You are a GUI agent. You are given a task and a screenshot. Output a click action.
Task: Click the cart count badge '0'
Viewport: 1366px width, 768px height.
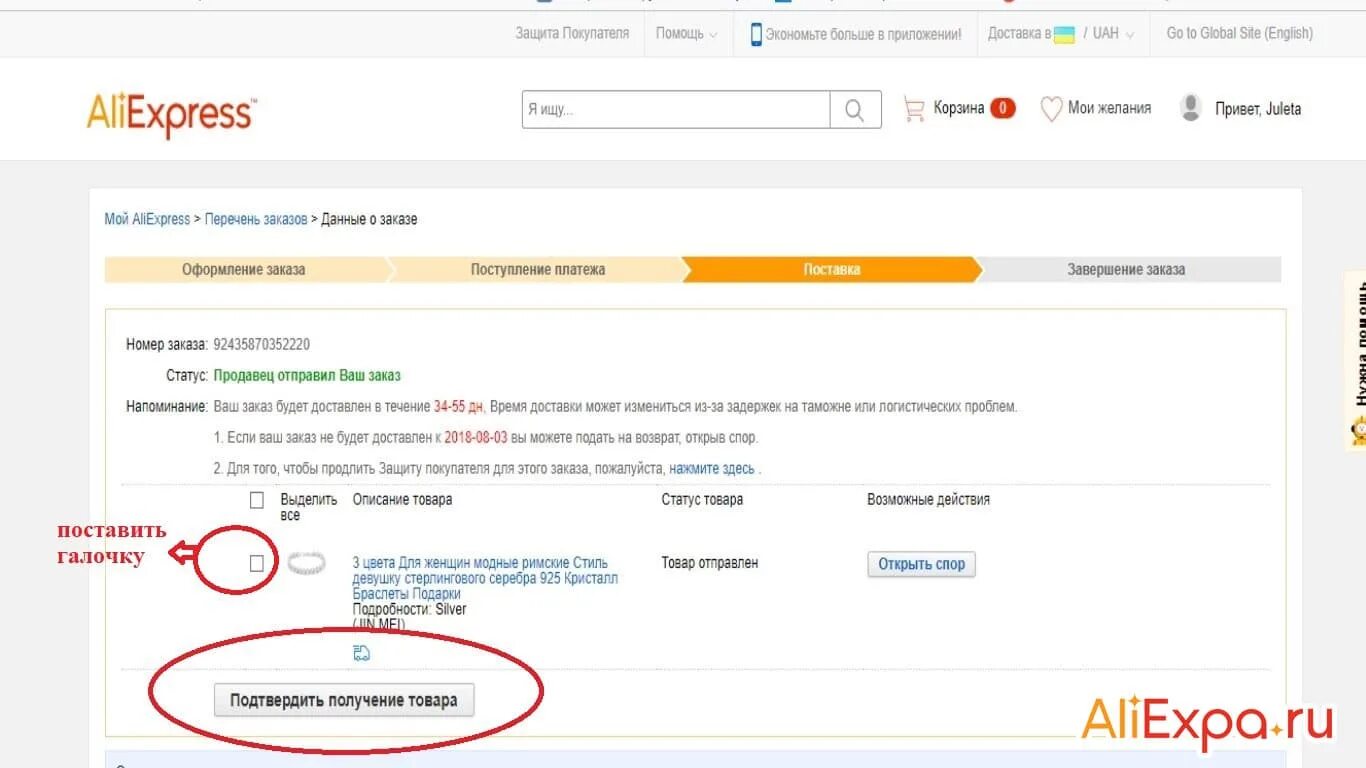[x=1003, y=108]
